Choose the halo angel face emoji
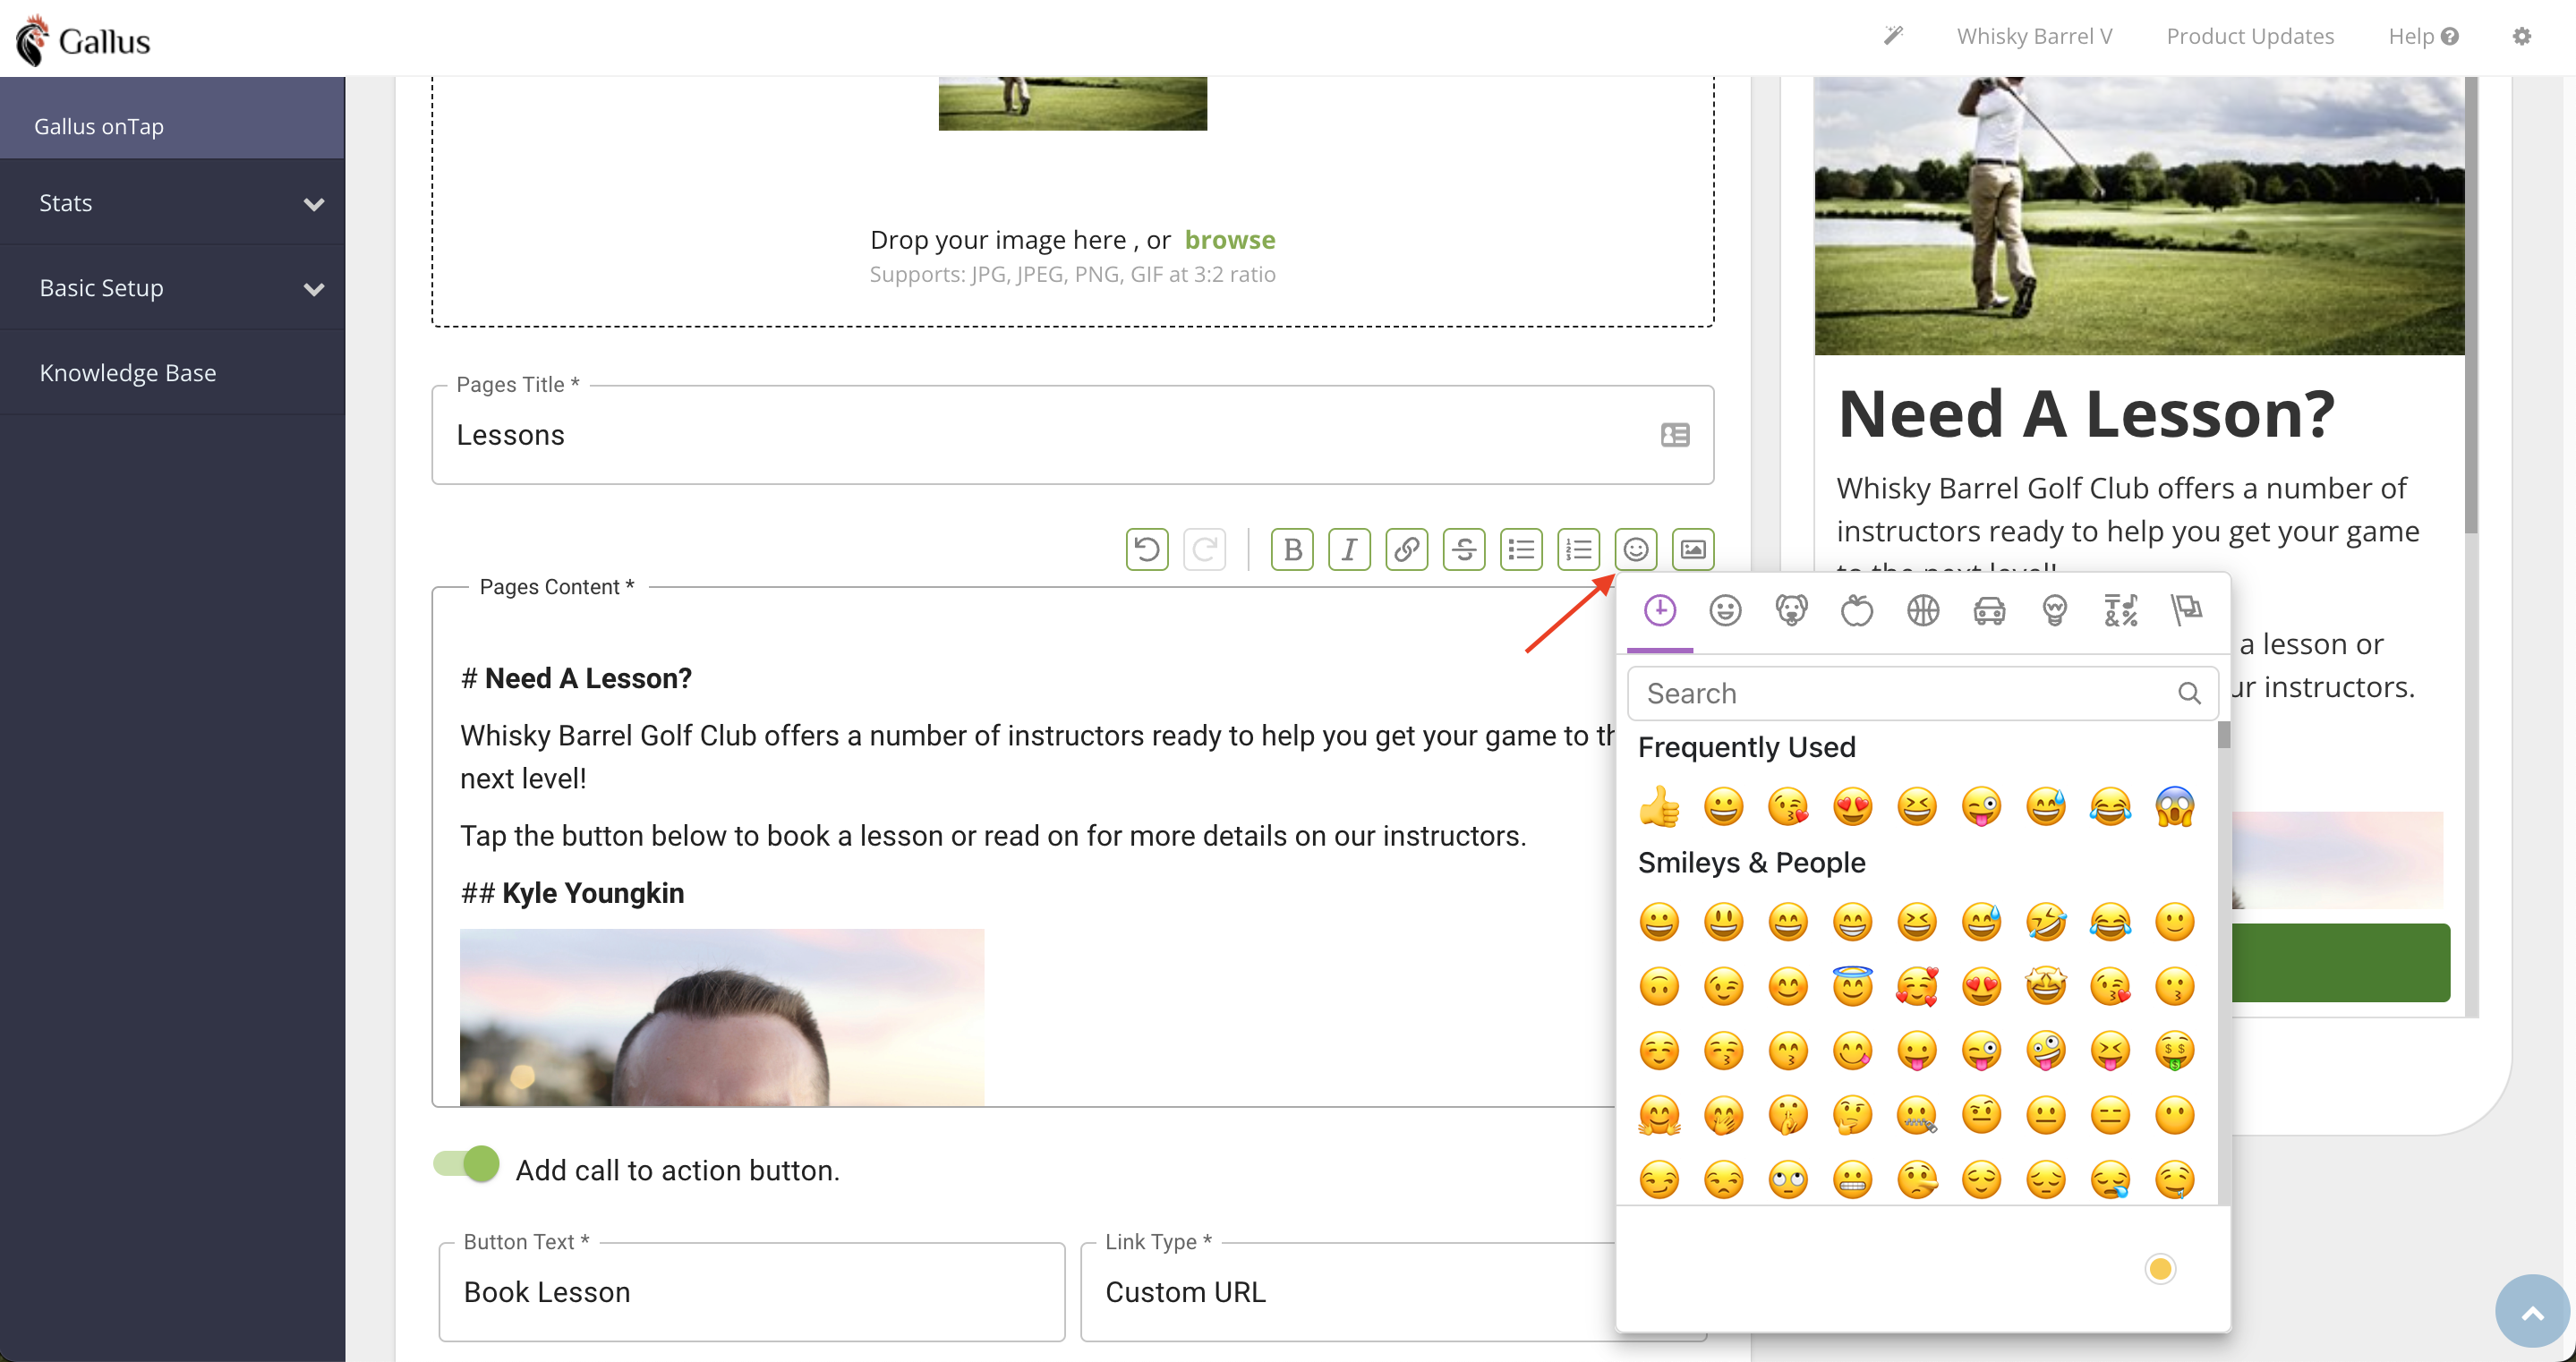 (1852, 986)
